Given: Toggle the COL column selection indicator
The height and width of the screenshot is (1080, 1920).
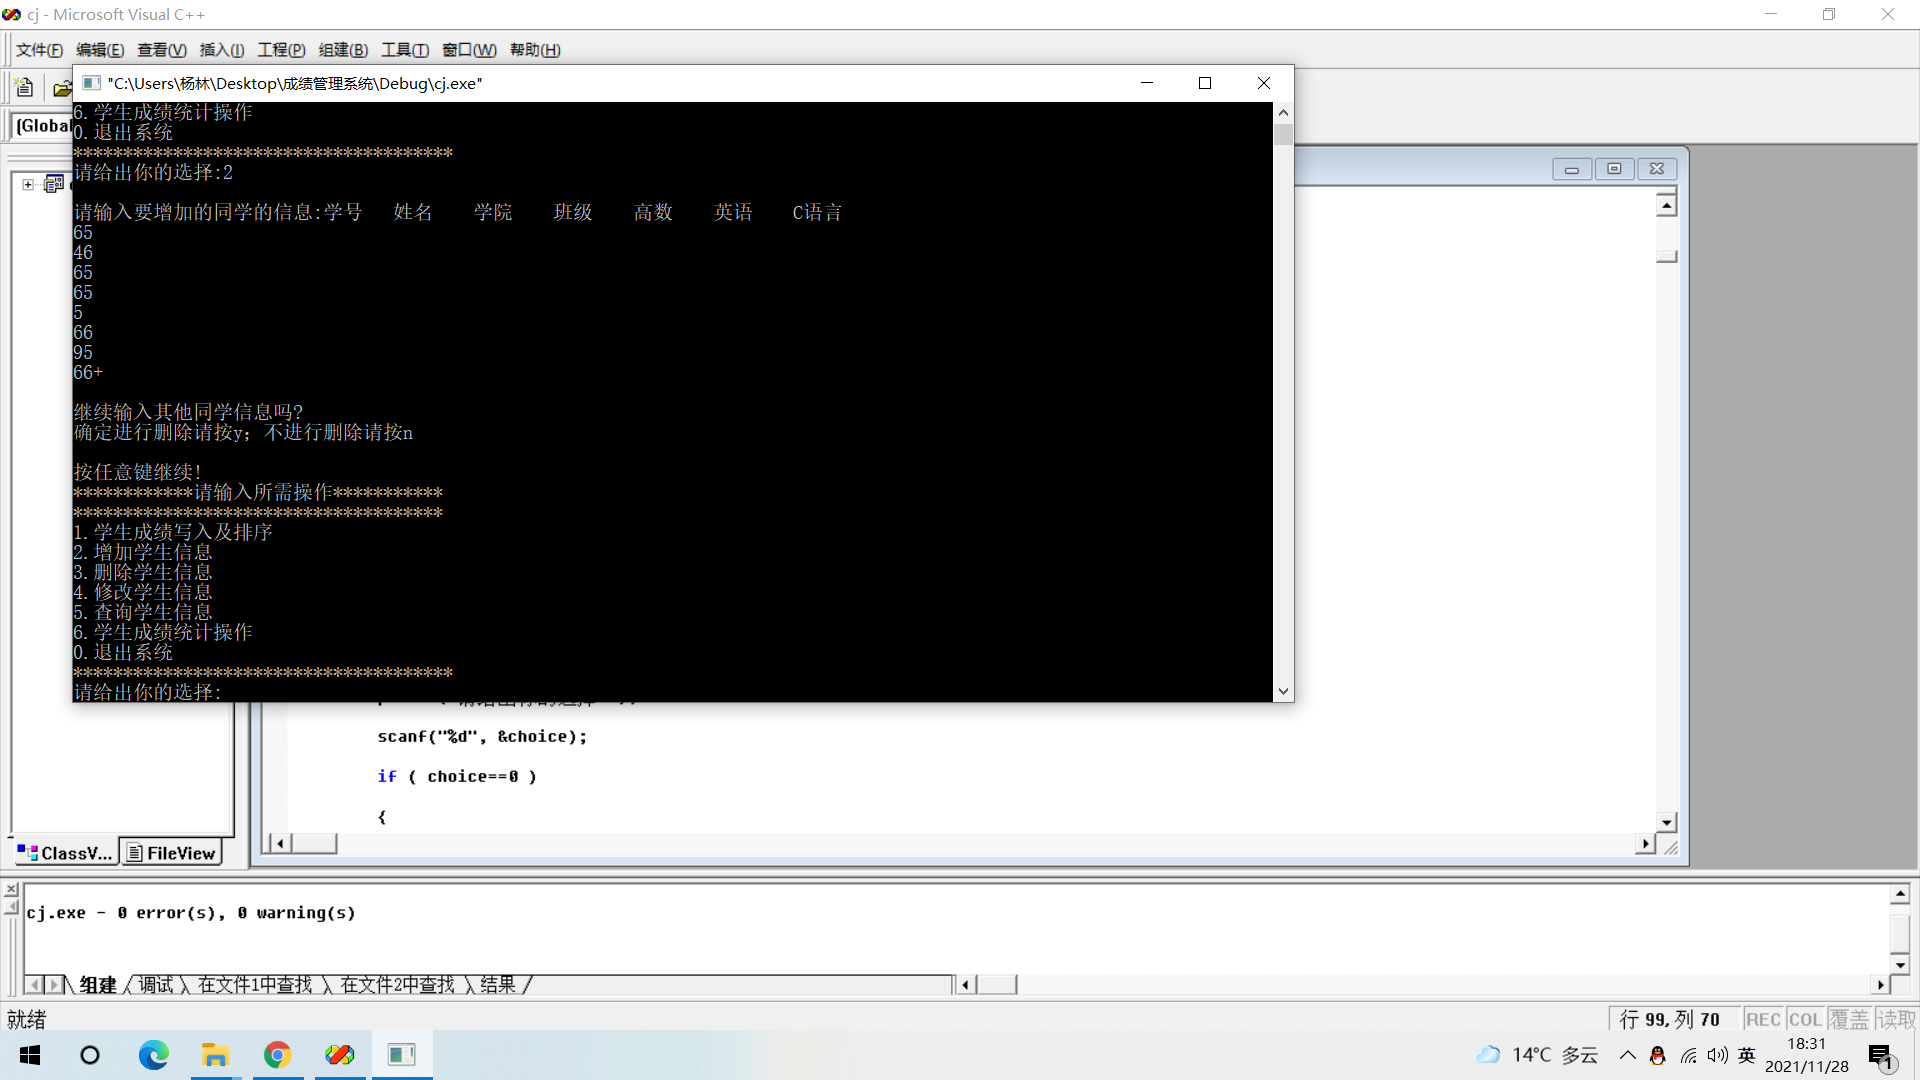Looking at the screenshot, I should [1806, 1018].
